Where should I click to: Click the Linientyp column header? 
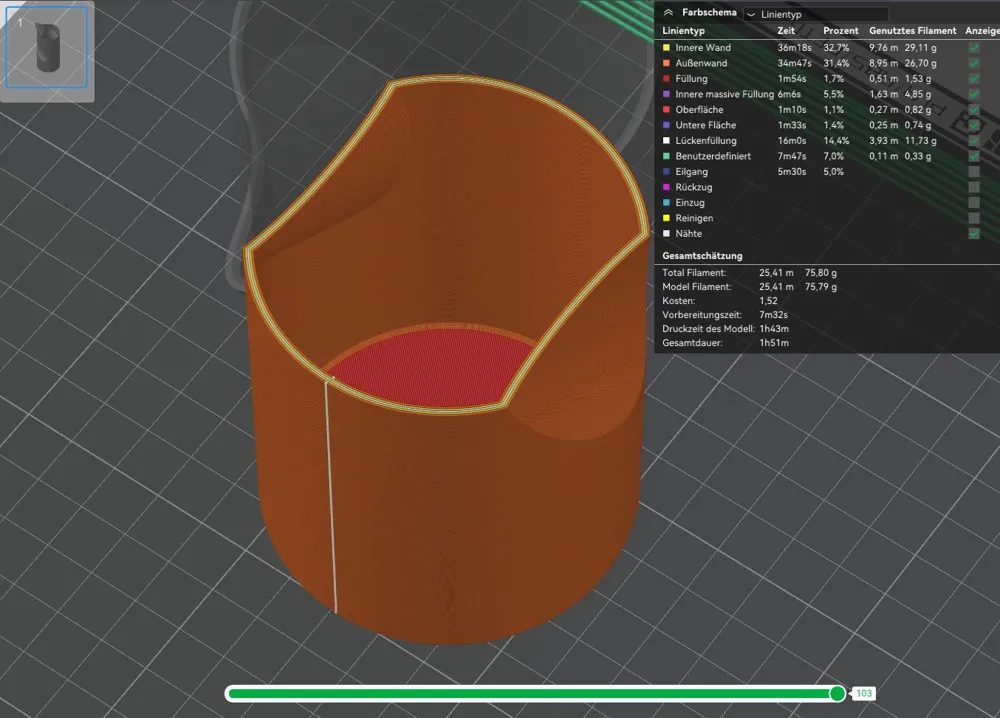[685, 31]
